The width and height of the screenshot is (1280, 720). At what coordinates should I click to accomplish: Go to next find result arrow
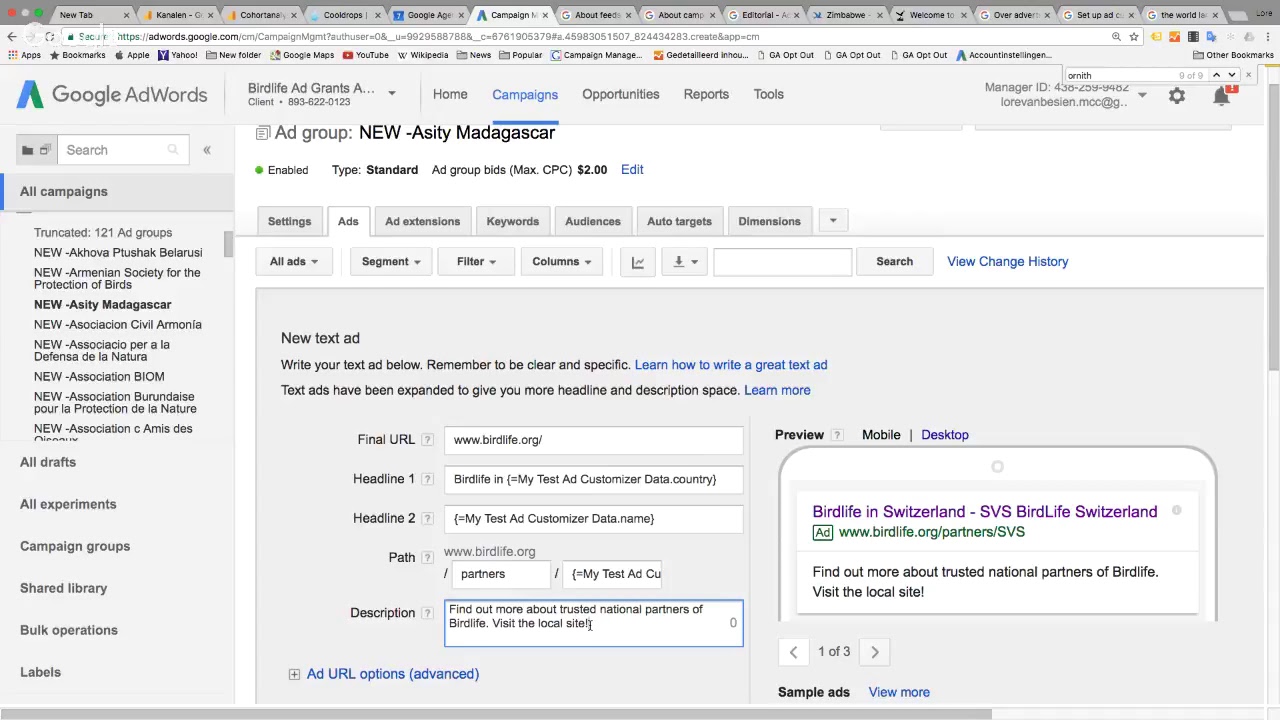point(1232,75)
